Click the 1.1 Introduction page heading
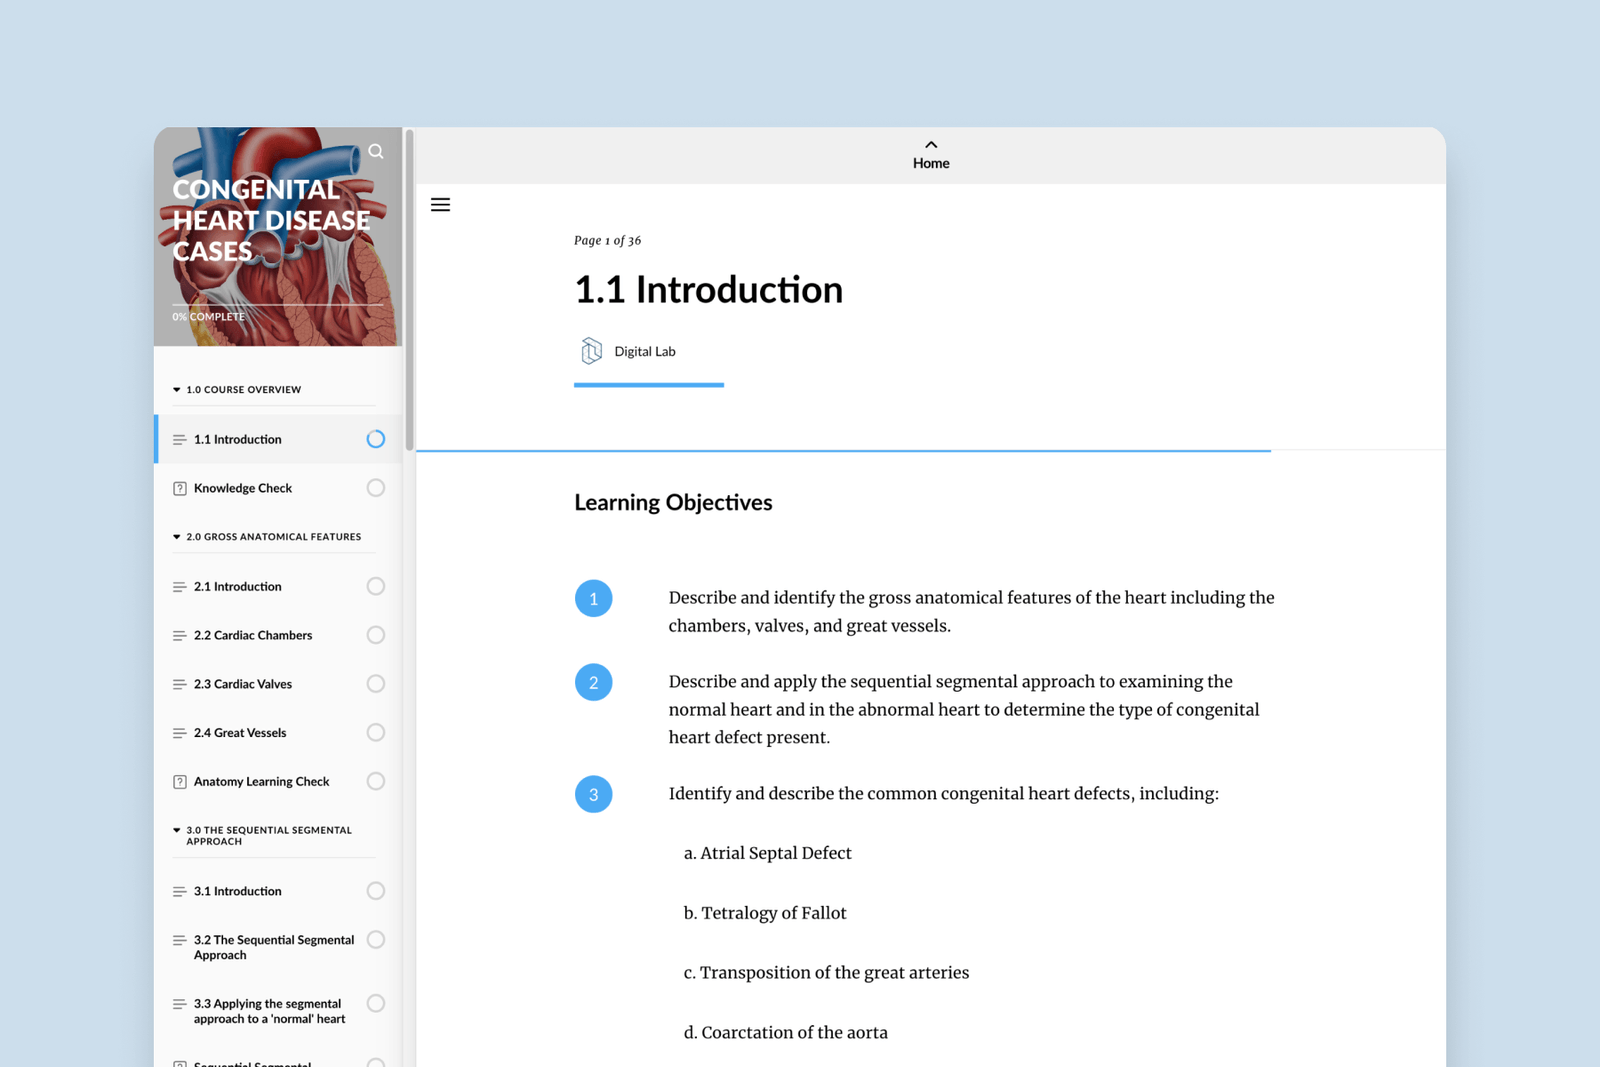Image resolution: width=1600 pixels, height=1067 pixels. [x=708, y=290]
